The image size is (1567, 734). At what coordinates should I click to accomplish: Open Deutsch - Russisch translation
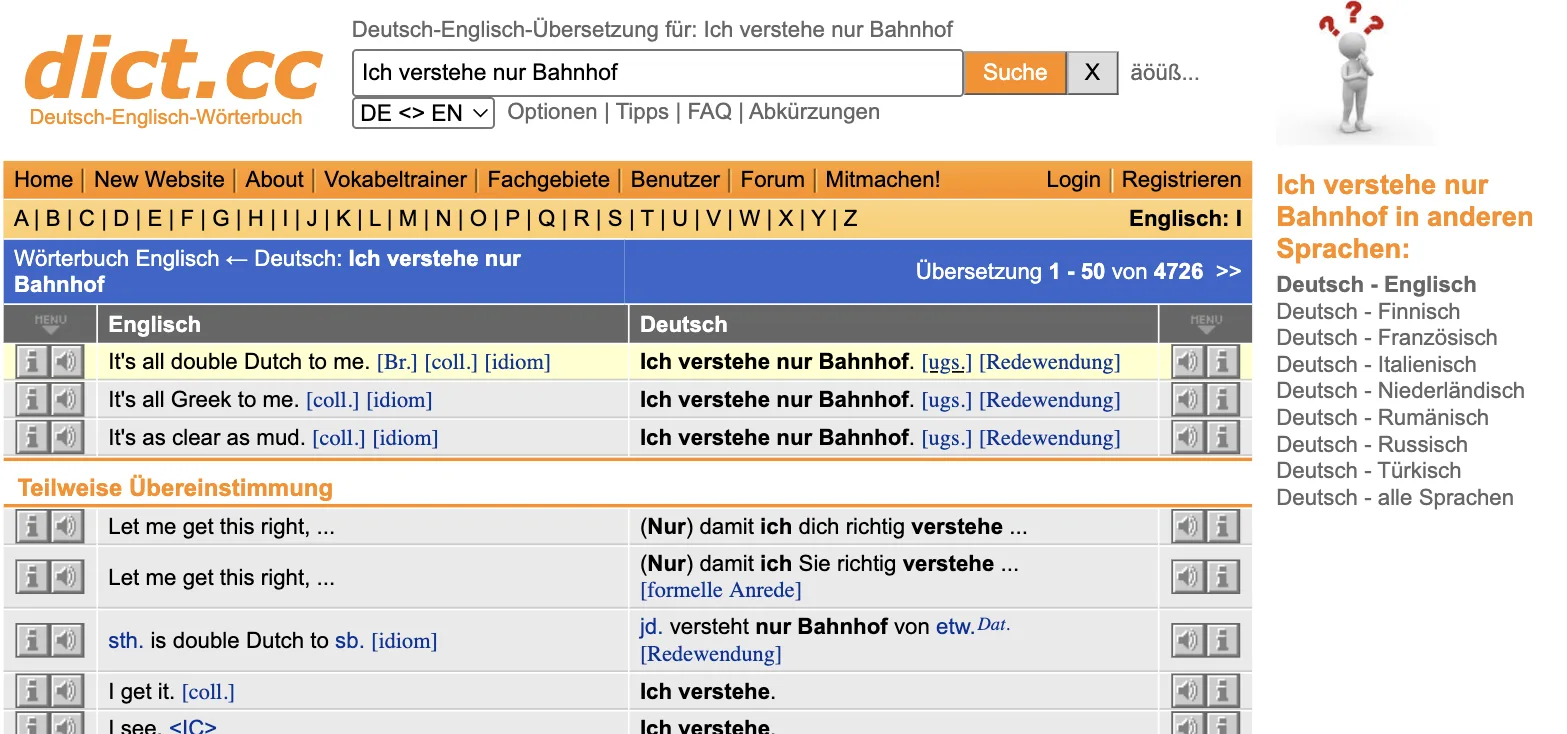coord(1372,445)
